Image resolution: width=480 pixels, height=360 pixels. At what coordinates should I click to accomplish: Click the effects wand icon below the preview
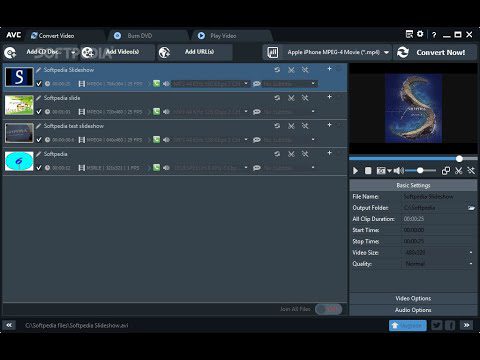[x=471, y=171]
